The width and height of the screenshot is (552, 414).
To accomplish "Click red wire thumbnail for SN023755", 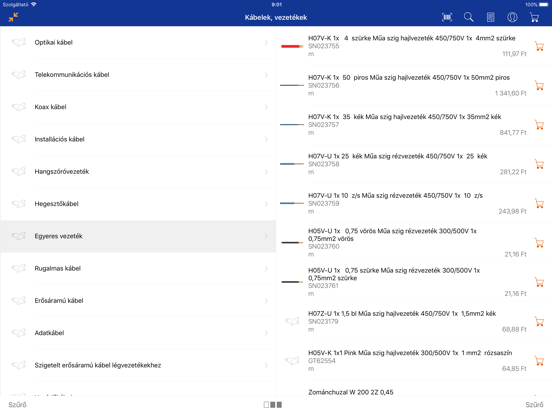I will [x=292, y=46].
